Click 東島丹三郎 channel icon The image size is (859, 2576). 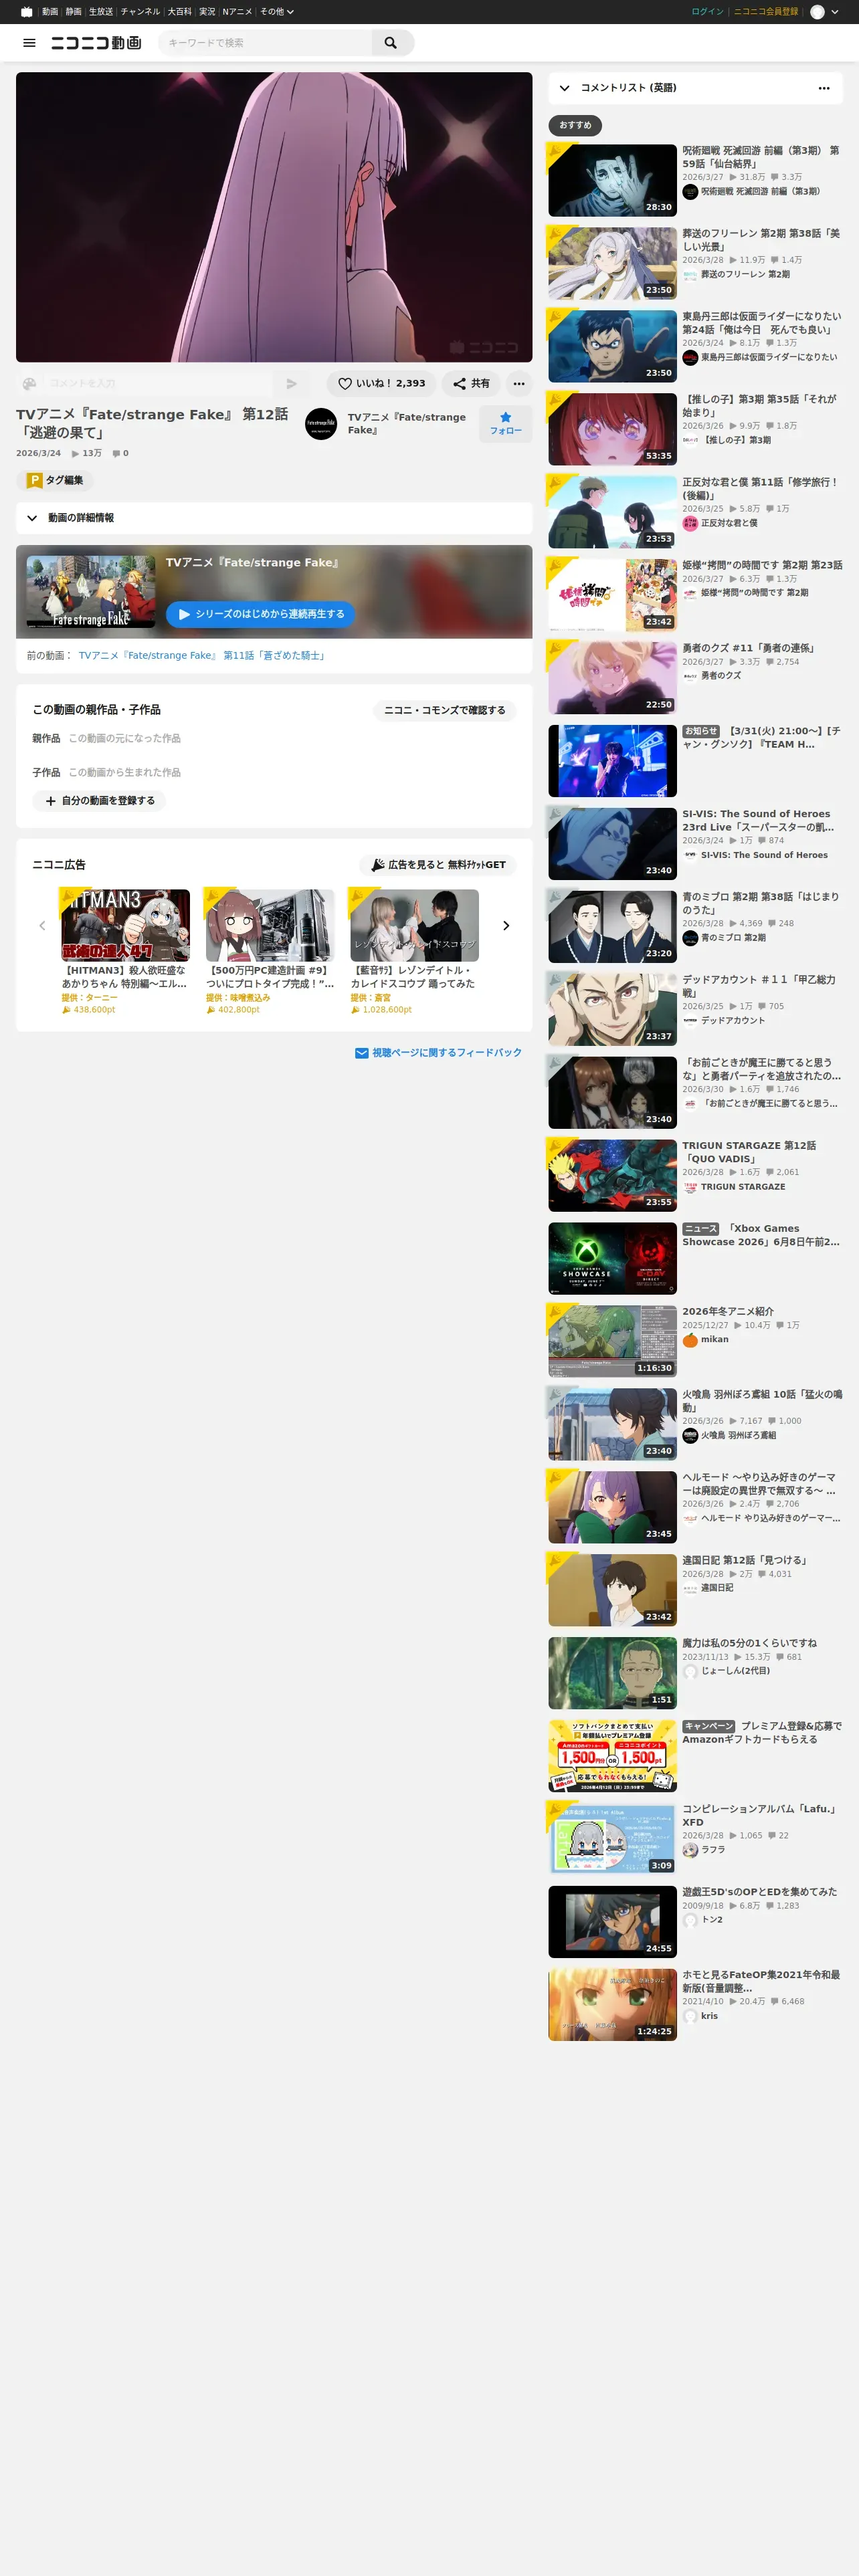click(x=690, y=358)
